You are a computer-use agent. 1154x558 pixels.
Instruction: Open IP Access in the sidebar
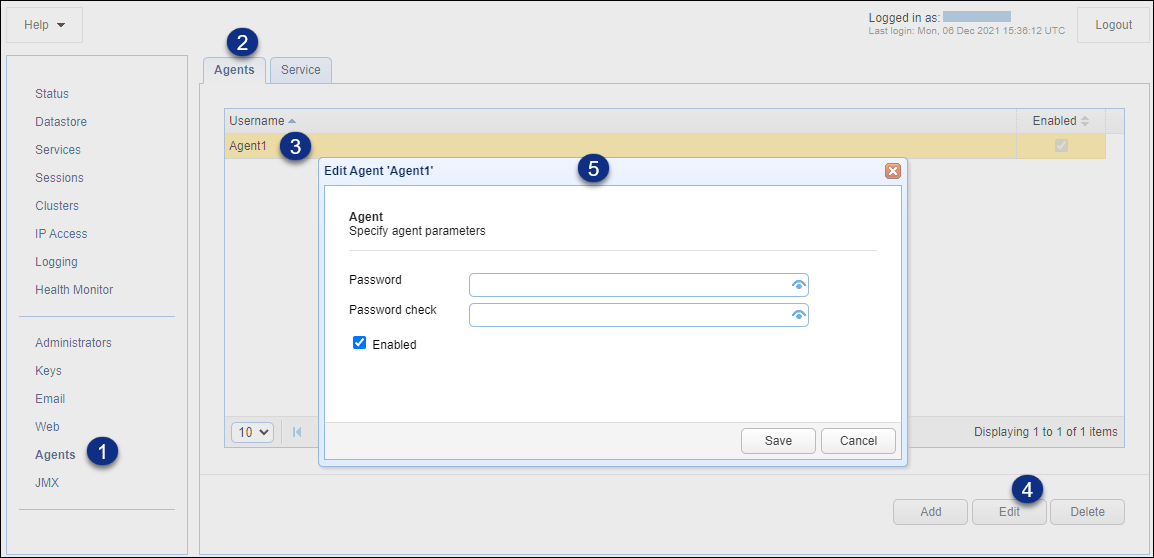pyautogui.click(x=61, y=233)
